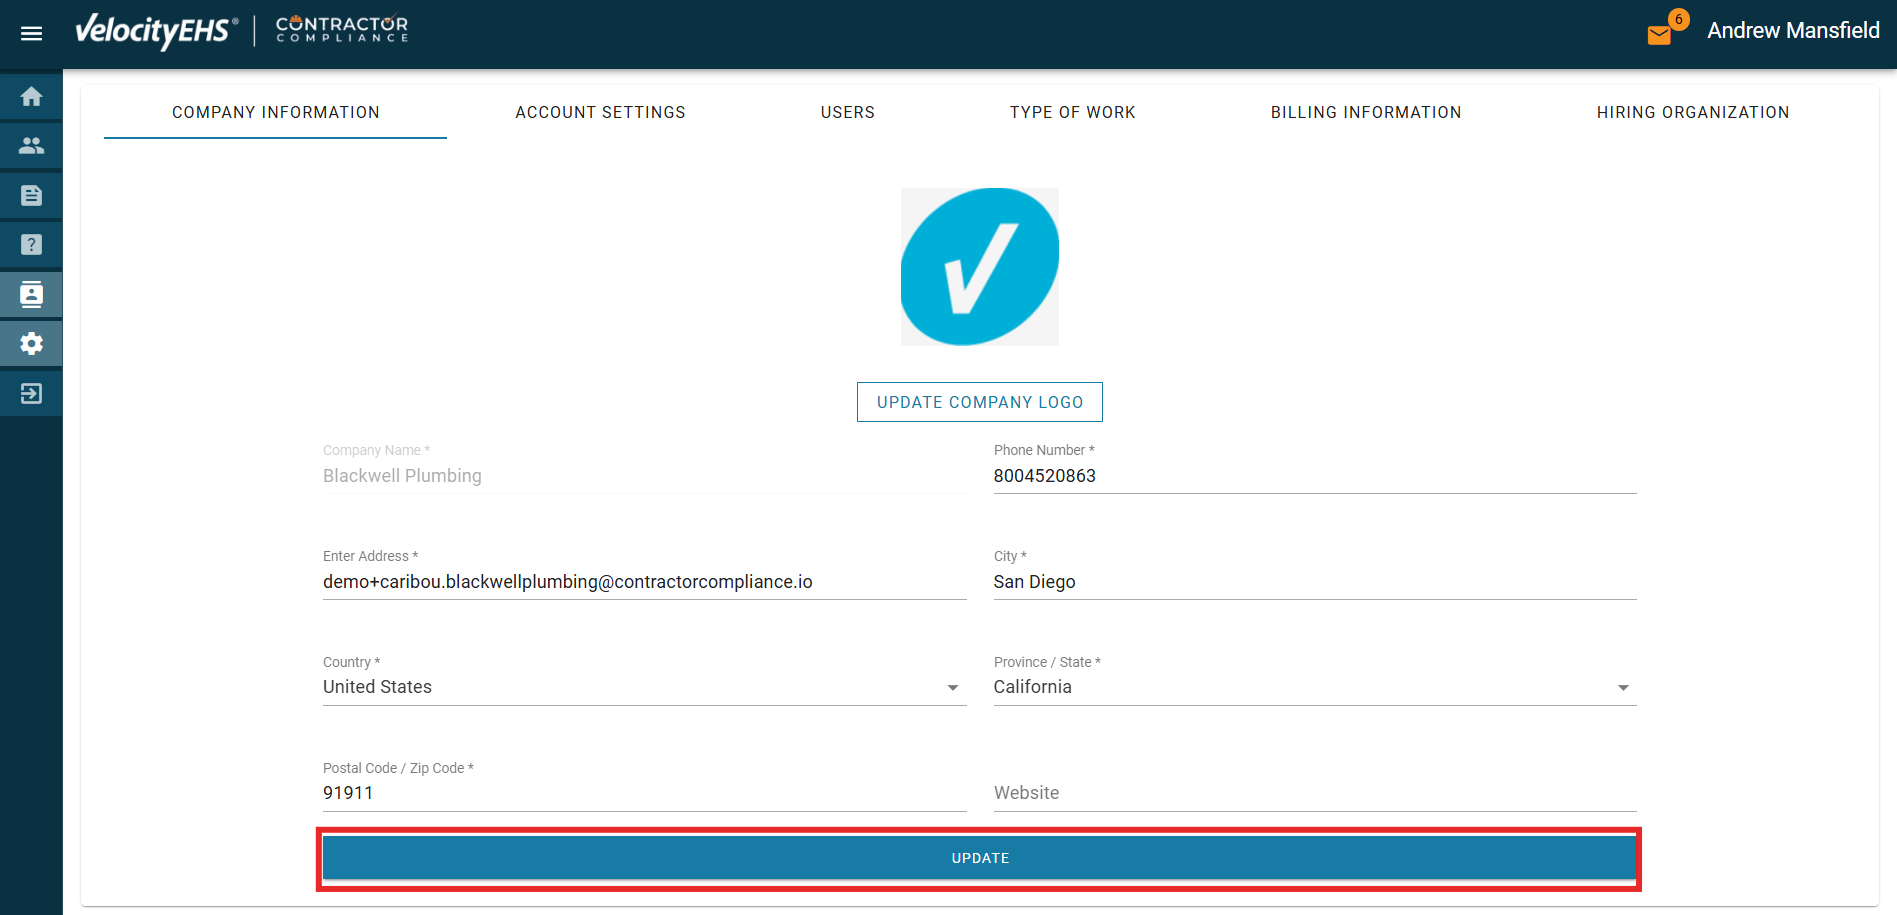Select the contact badge sidebar icon

click(x=31, y=294)
